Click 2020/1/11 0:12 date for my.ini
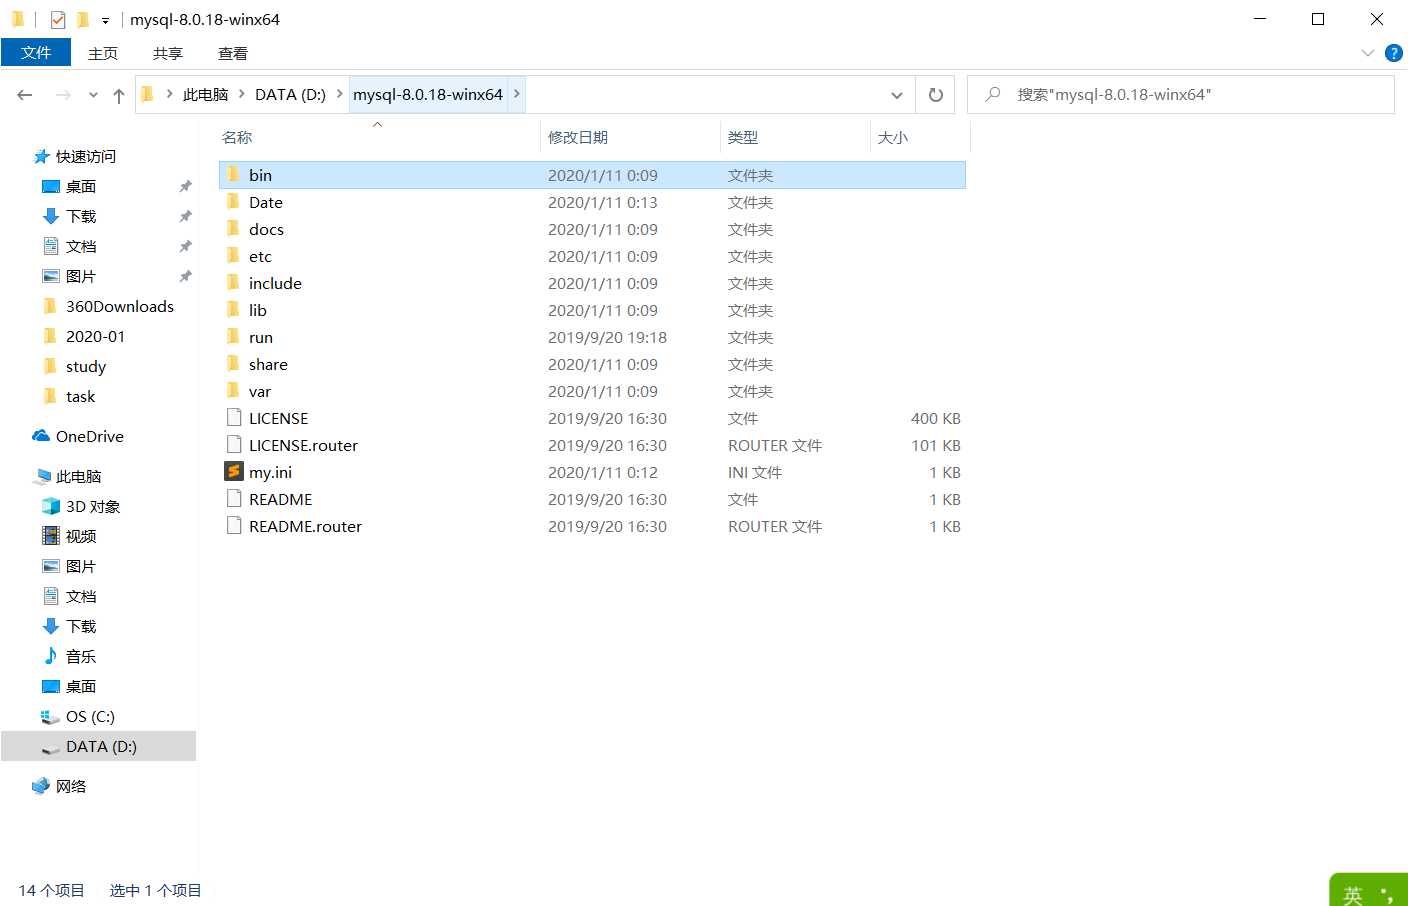1408x906 pixels. pos(603,472)
